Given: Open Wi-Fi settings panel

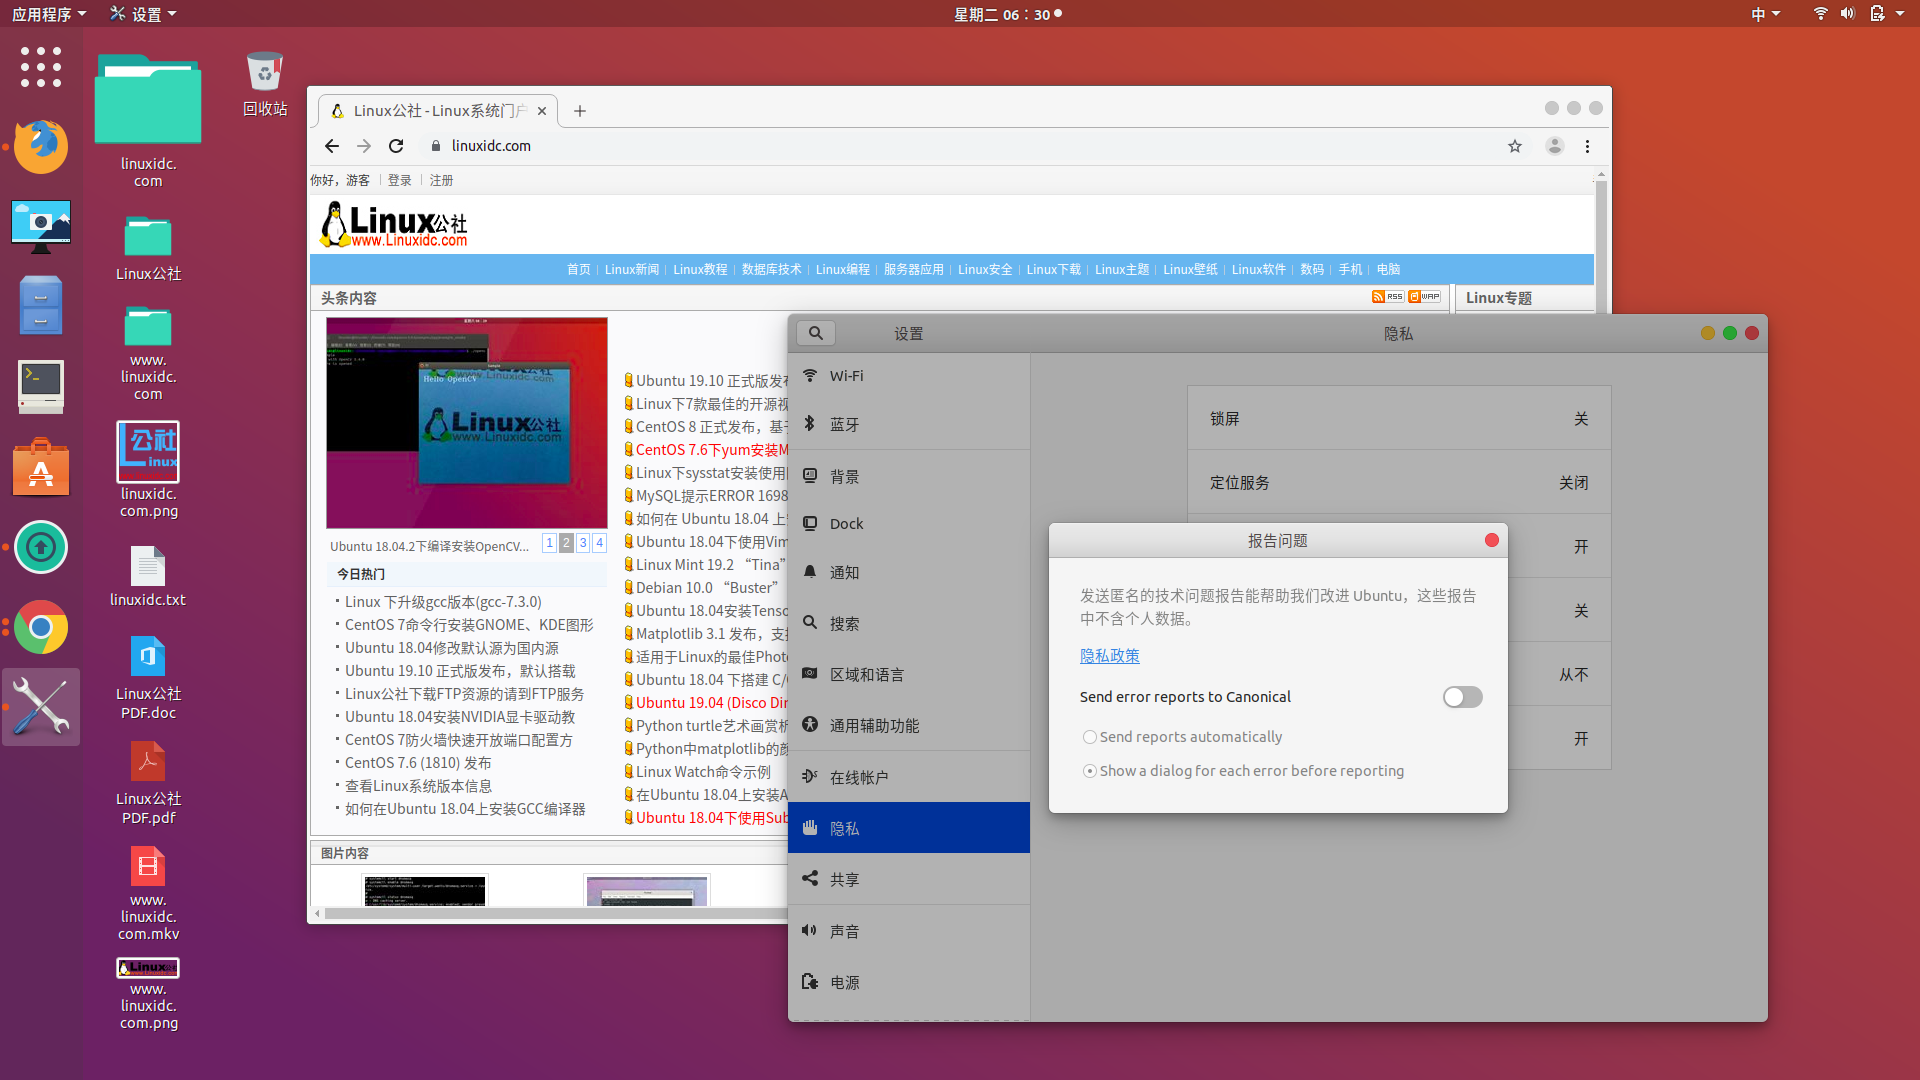Looking at the screenshot, I should point(908,376).
